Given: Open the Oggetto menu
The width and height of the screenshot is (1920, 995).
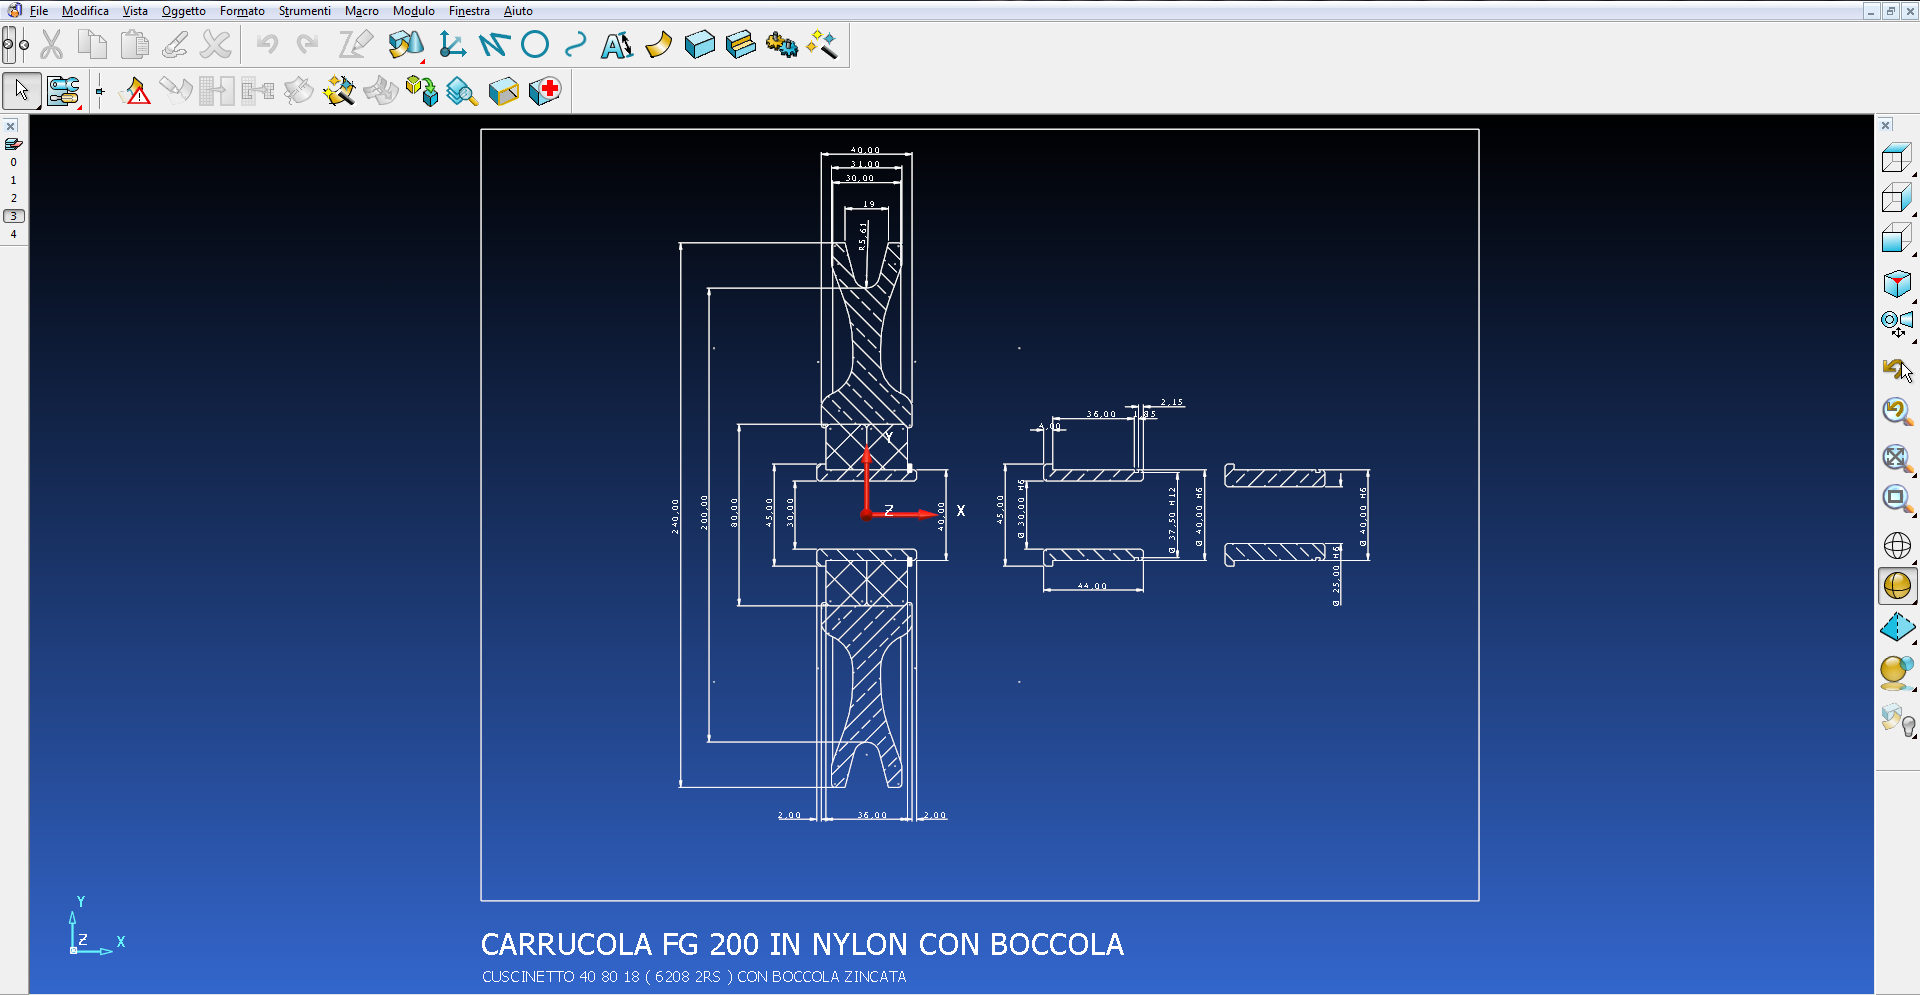Looking at the screenshot, I should coord(184,11).
